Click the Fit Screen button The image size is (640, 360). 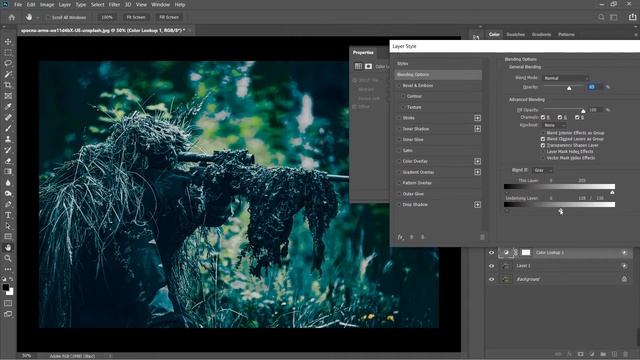(x=136, y=18)
